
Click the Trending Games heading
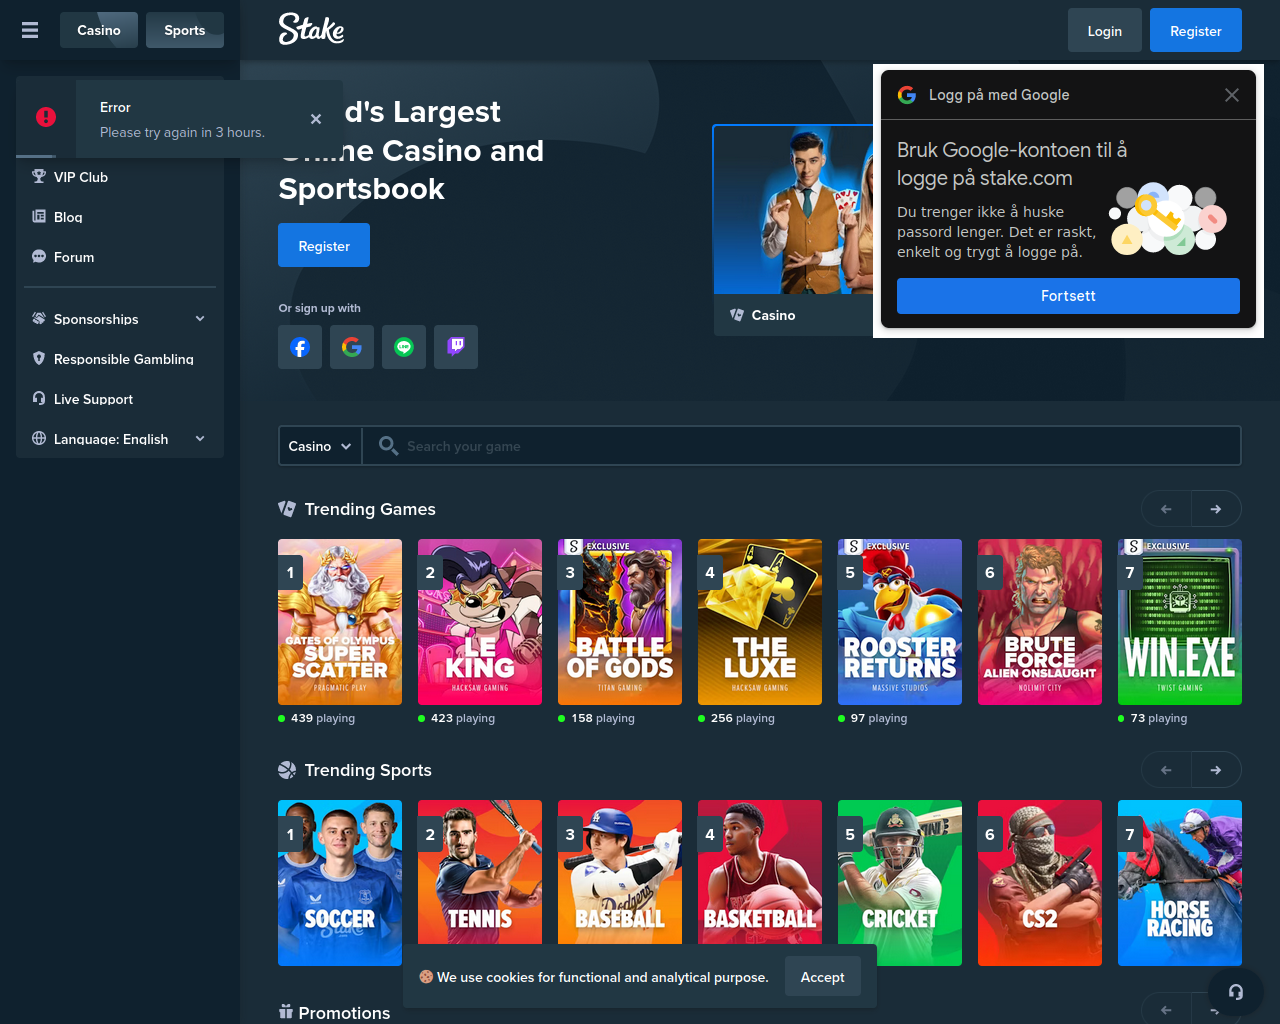tap(370, 509)
